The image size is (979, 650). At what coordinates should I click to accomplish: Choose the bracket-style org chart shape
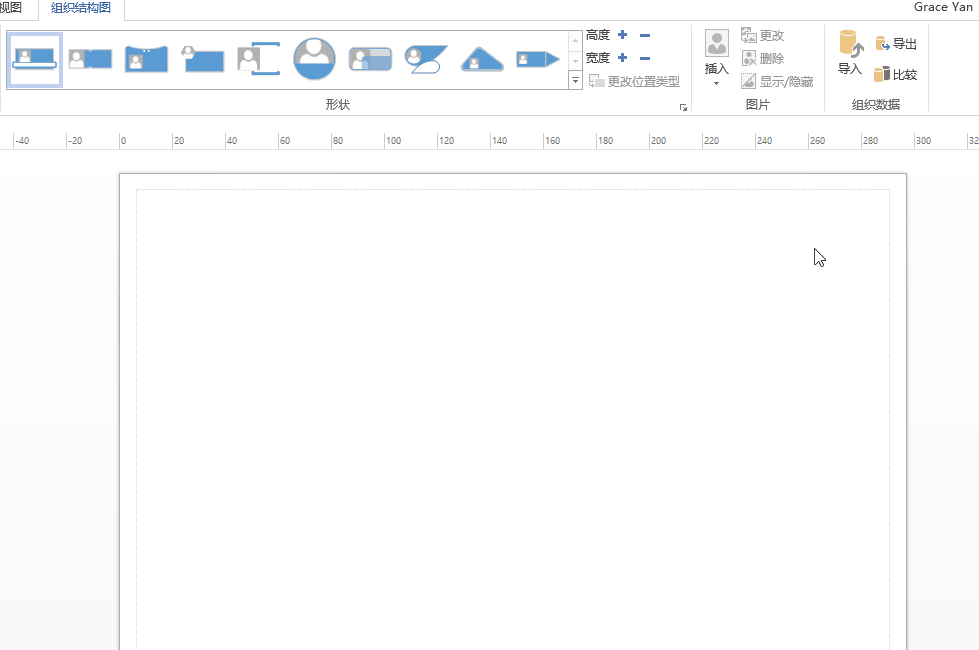click(258, 59)
